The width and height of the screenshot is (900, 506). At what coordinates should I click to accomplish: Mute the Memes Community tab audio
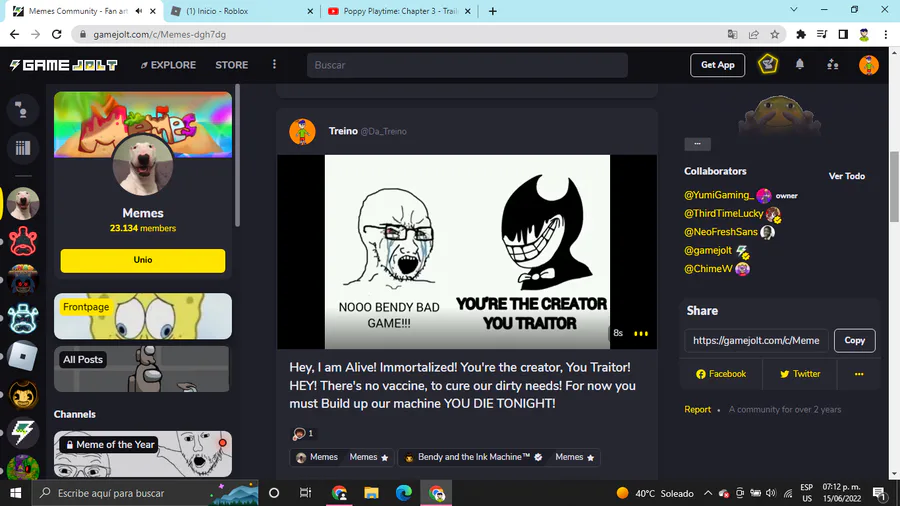(x=139, y=11)
